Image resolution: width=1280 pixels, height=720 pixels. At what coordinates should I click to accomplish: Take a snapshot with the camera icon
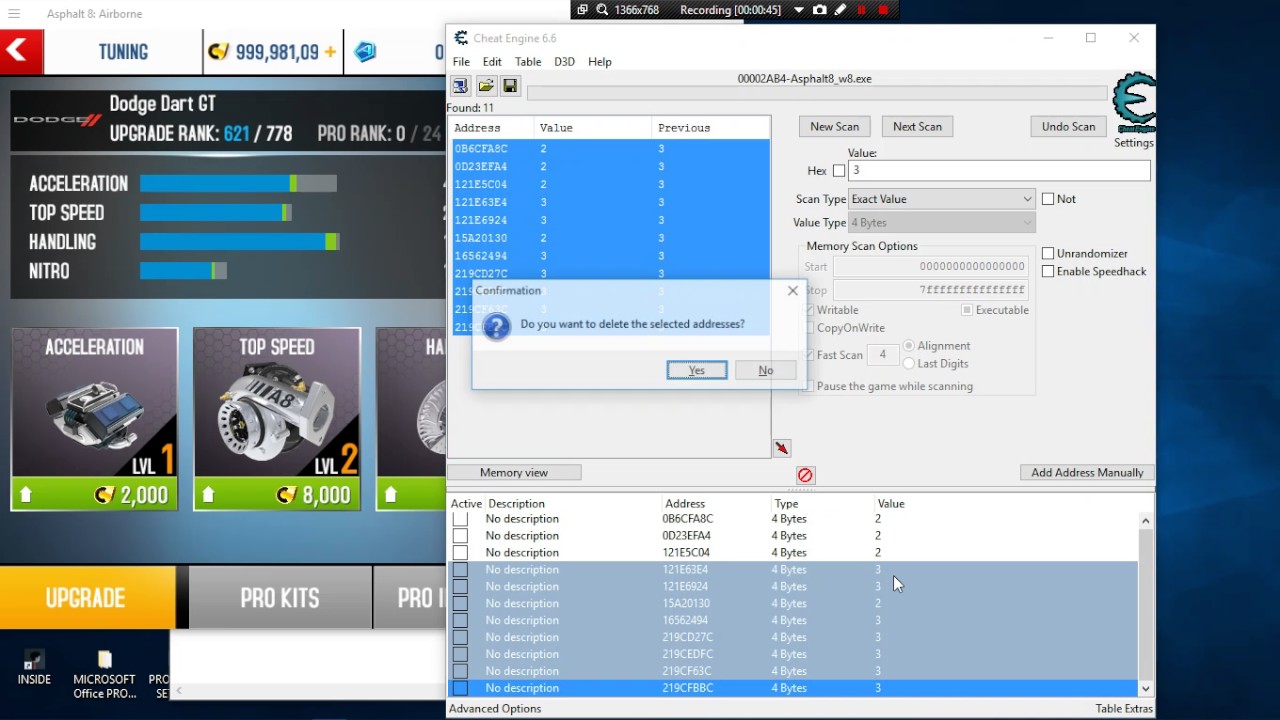coord(820,10)
